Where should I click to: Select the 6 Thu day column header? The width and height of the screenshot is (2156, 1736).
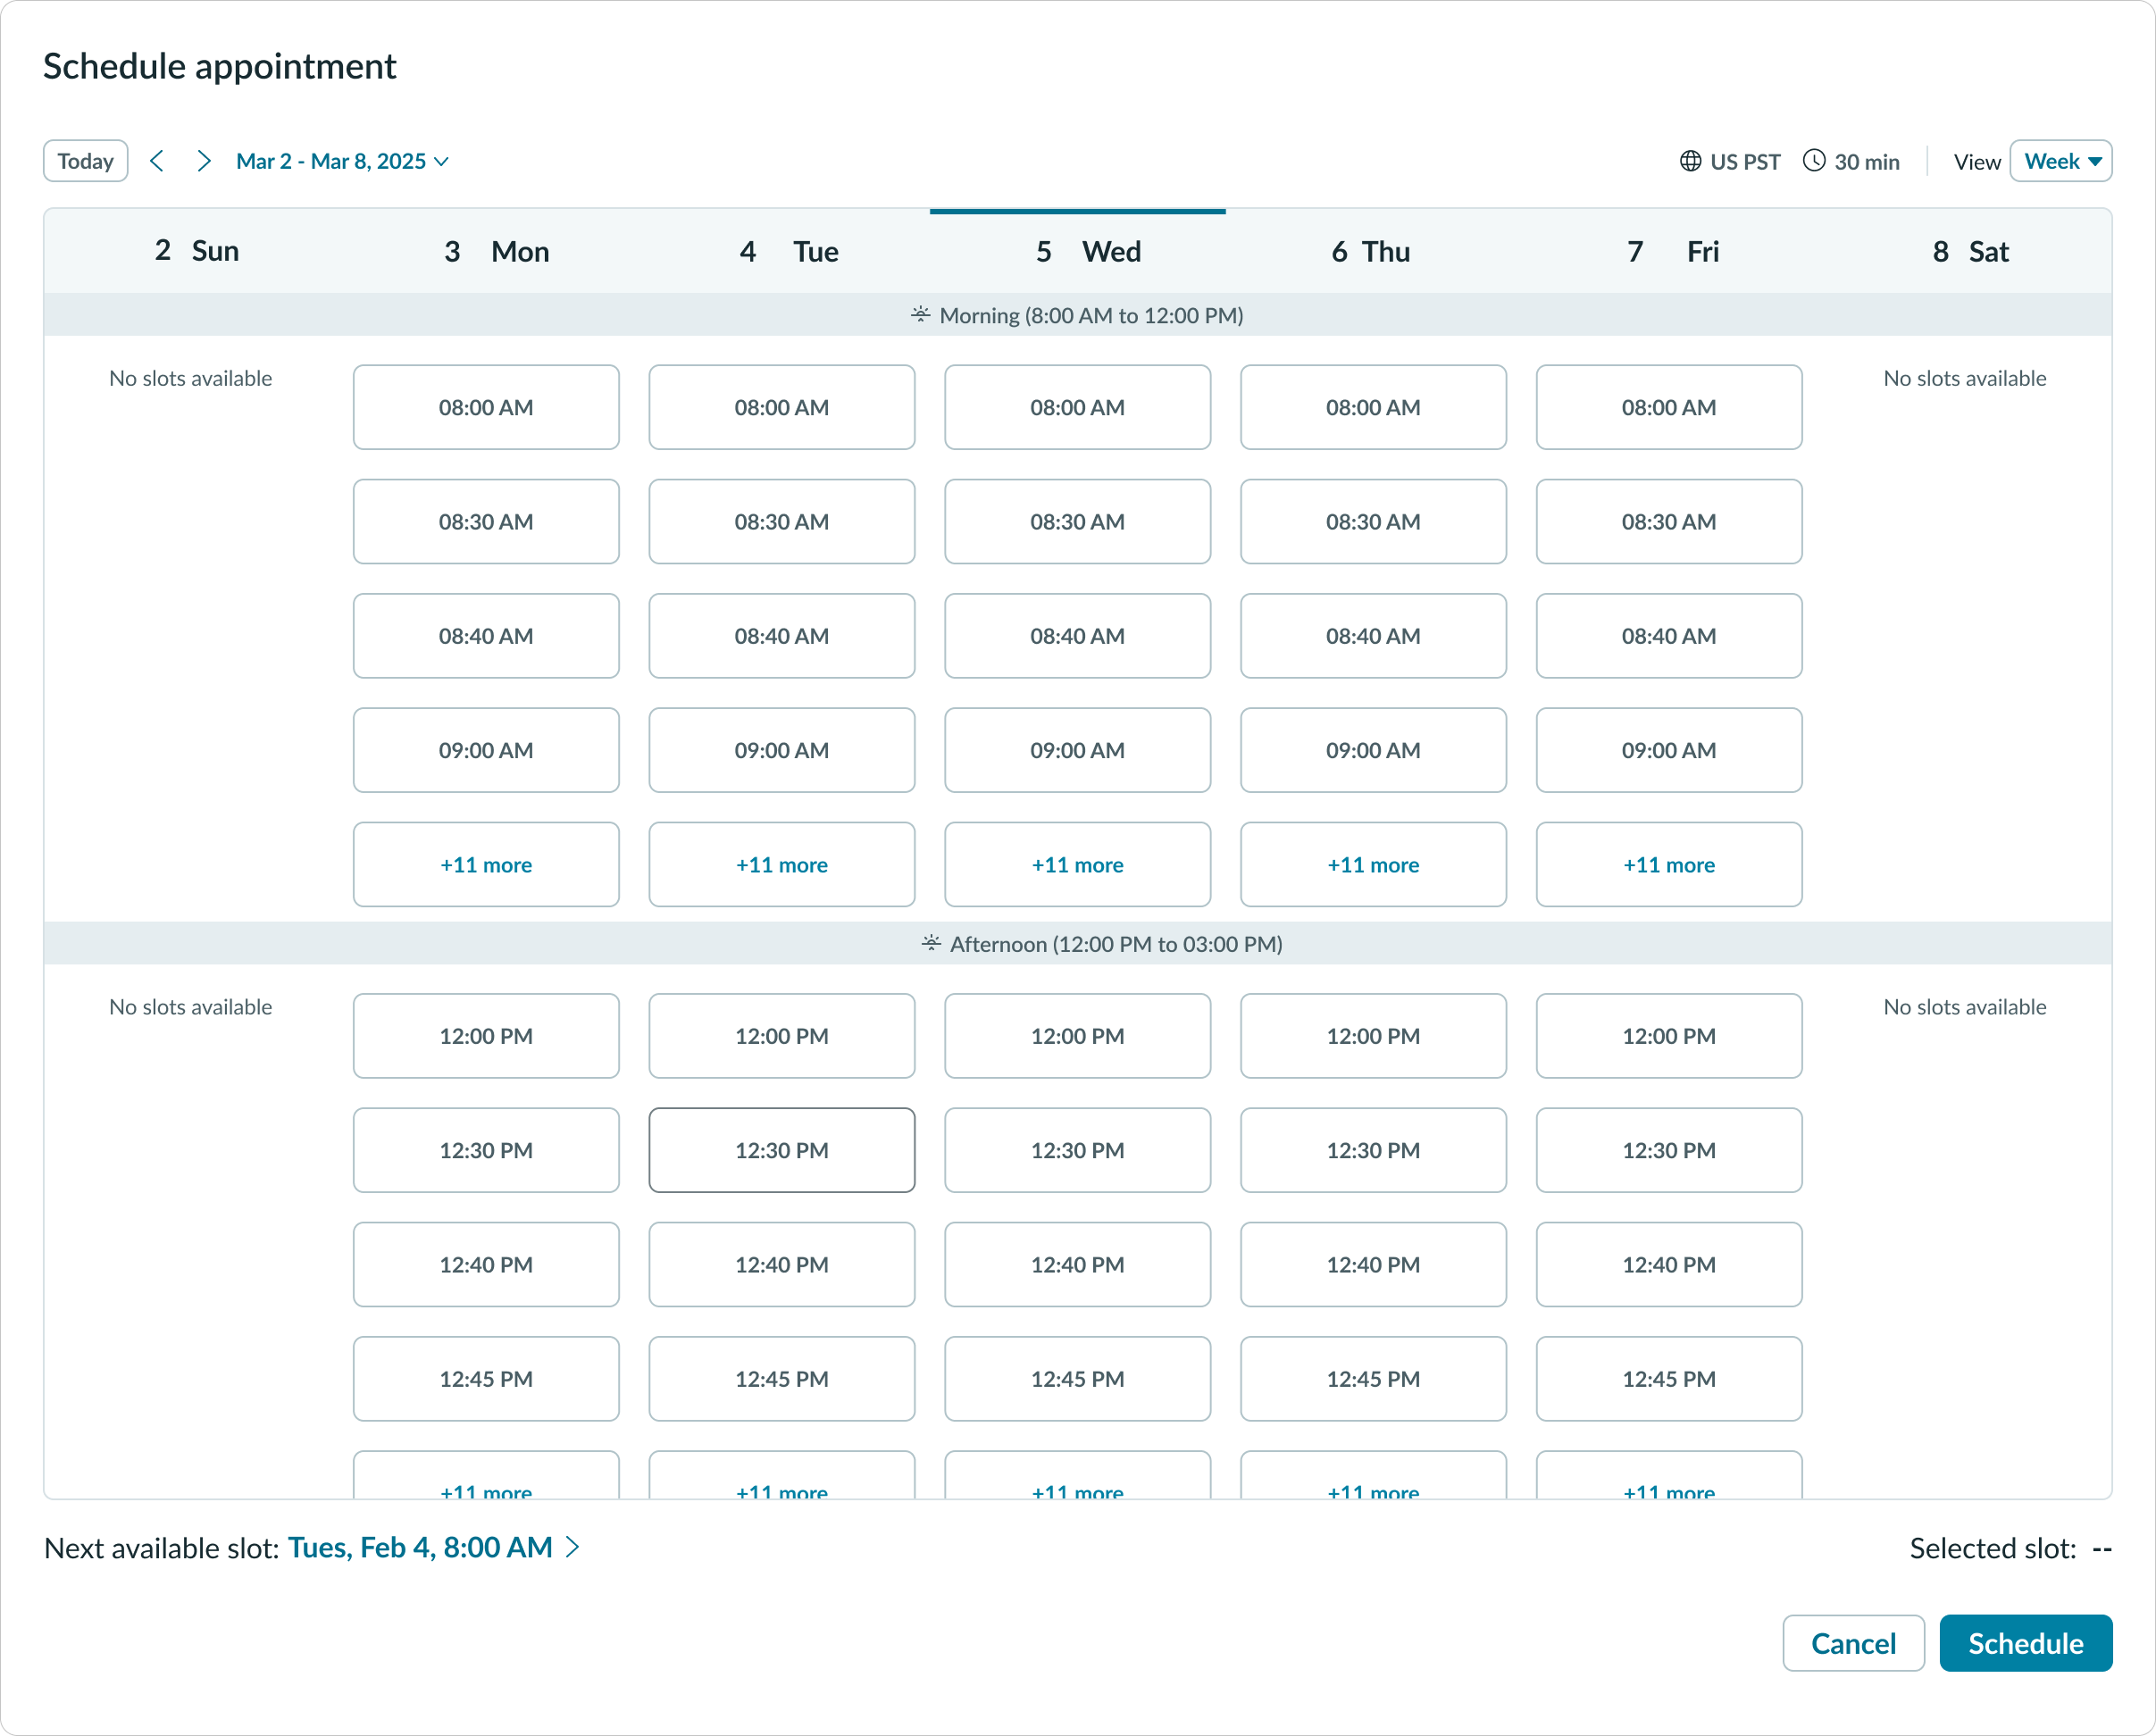tap(1372, 251)
